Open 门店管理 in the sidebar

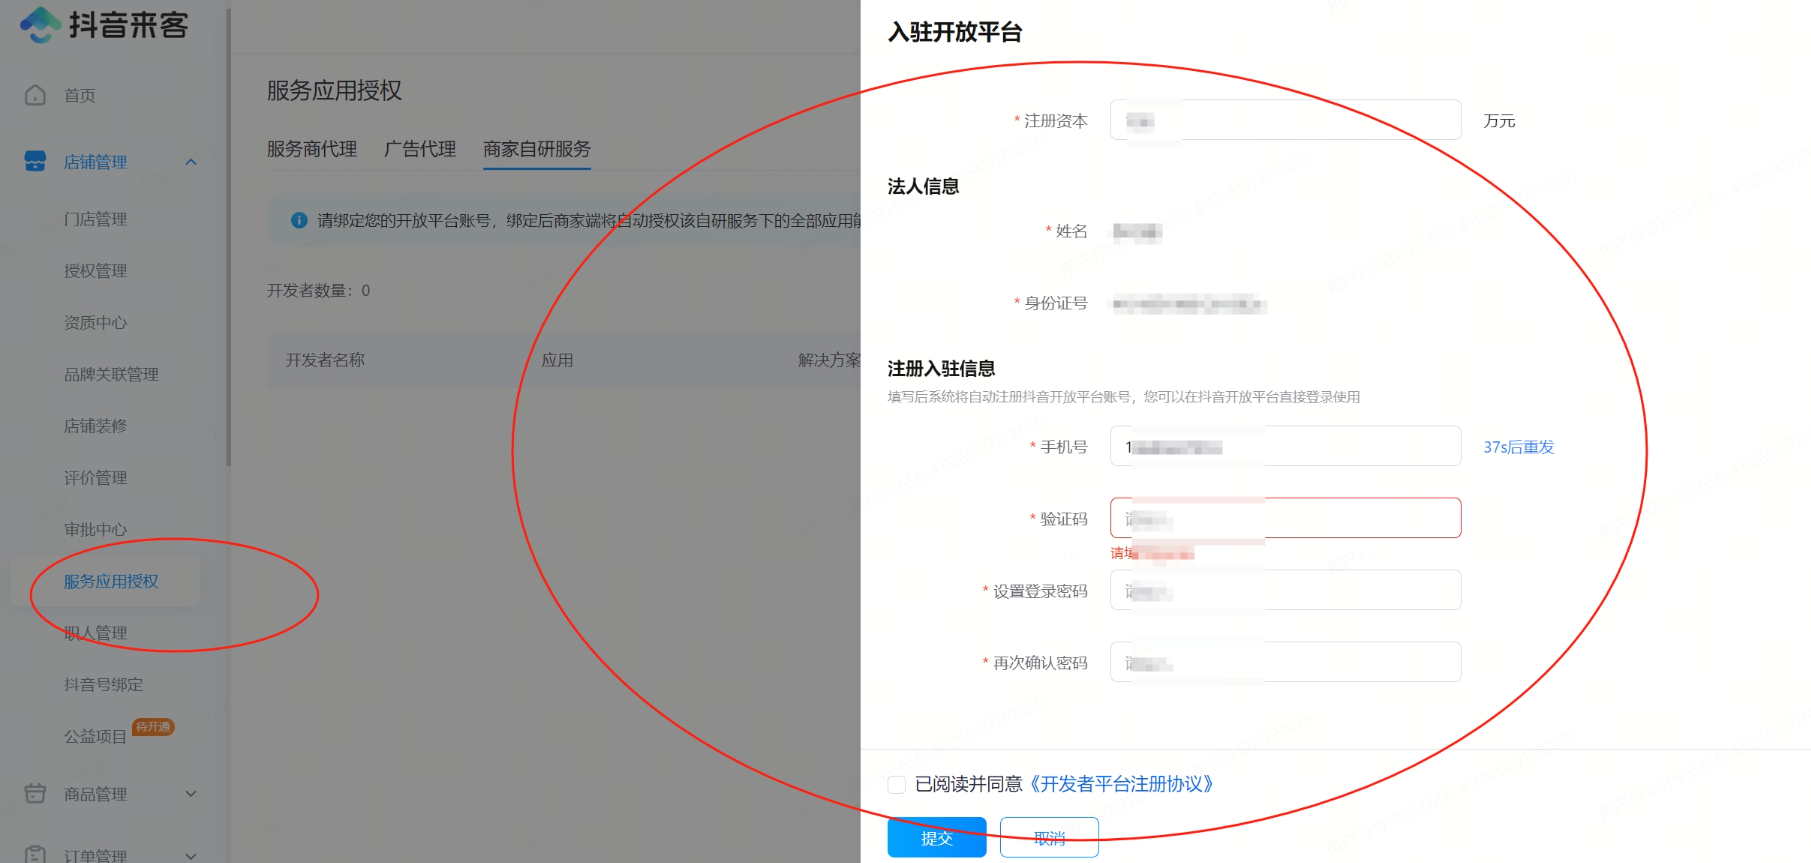[x=96, y=219]
